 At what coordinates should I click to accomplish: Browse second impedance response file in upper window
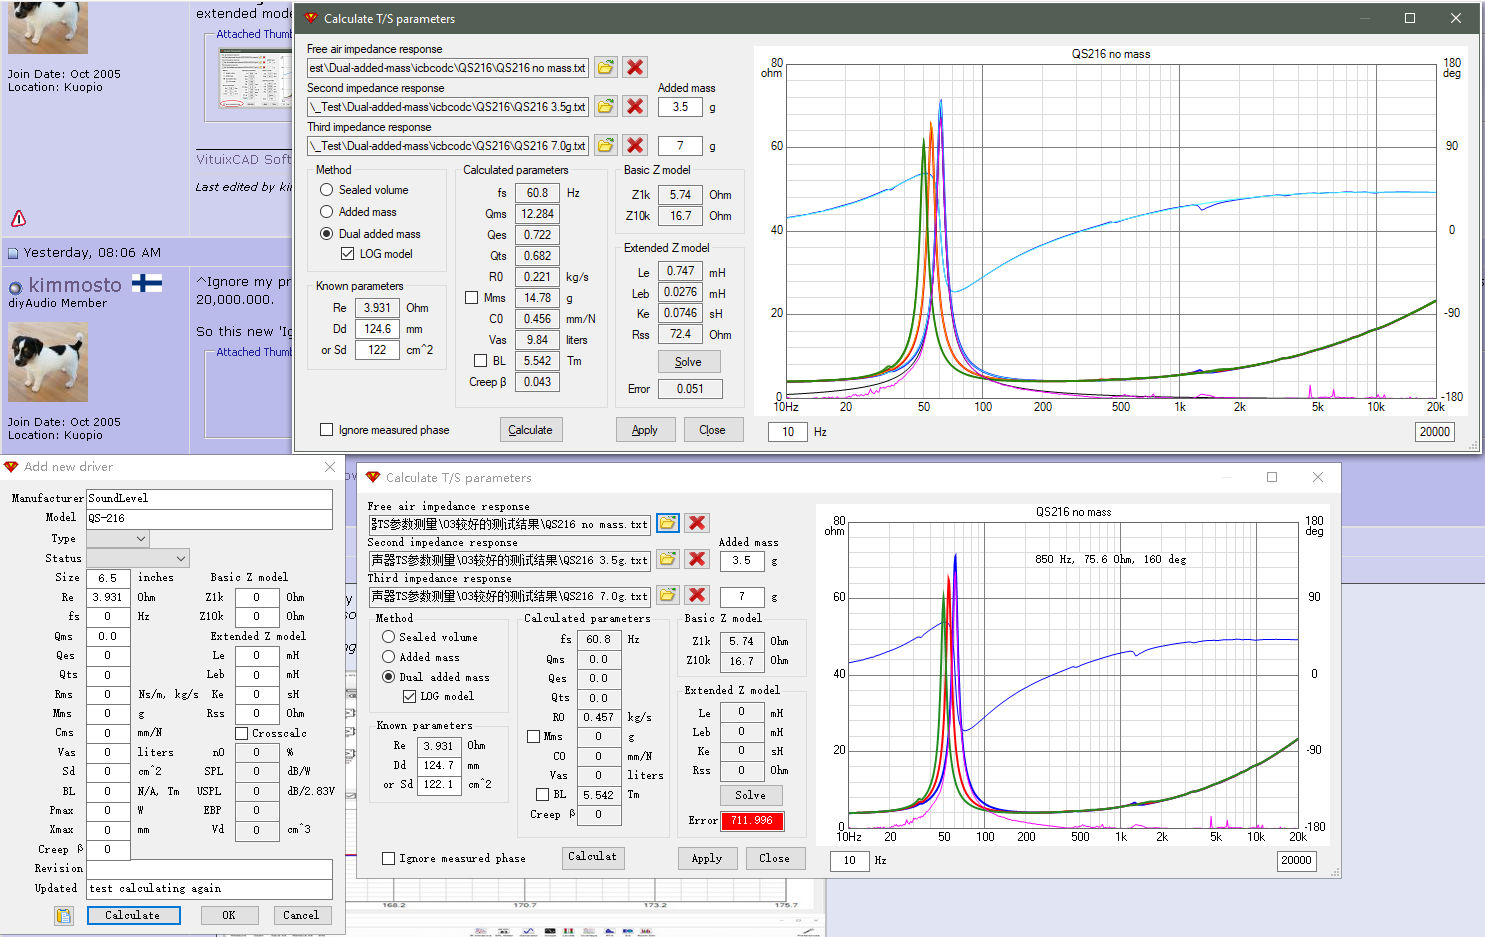(606, 106)
